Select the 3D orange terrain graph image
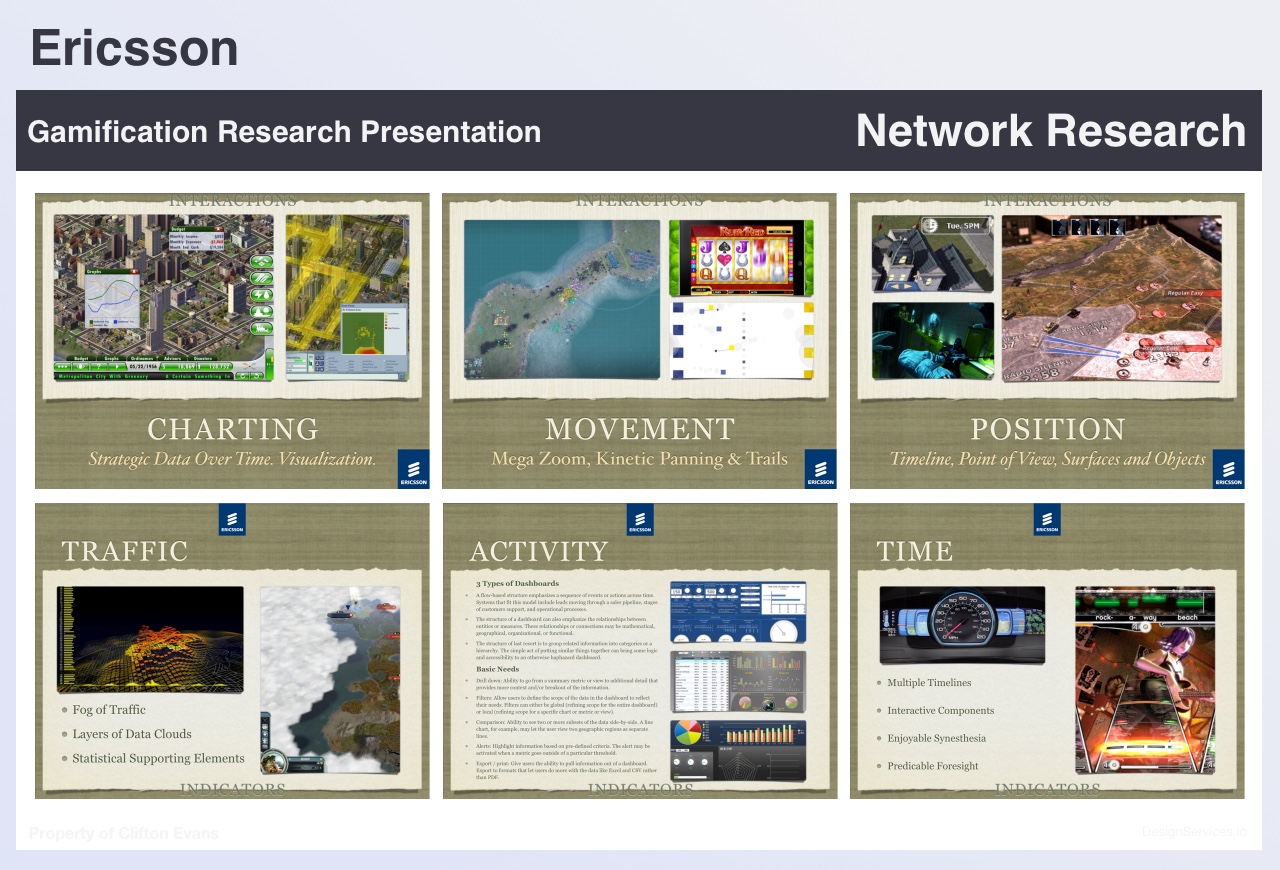Image resolution: width=1280 pixels, height=870 pixels. click(150, 639)
